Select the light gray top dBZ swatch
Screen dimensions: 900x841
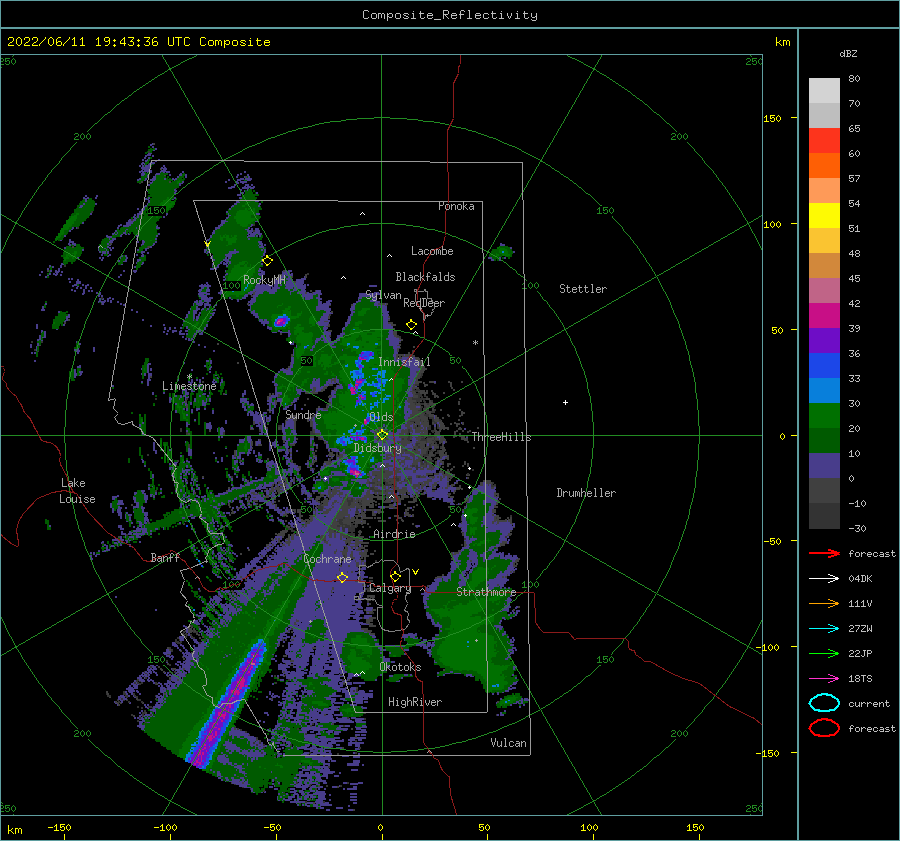click(x=824, y=91)
